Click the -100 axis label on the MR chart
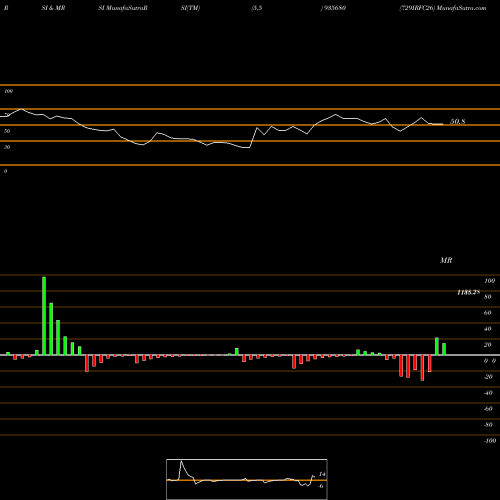The width and height of the screenshot is (500, 500). pyautogui.click(x=490, y=441)
